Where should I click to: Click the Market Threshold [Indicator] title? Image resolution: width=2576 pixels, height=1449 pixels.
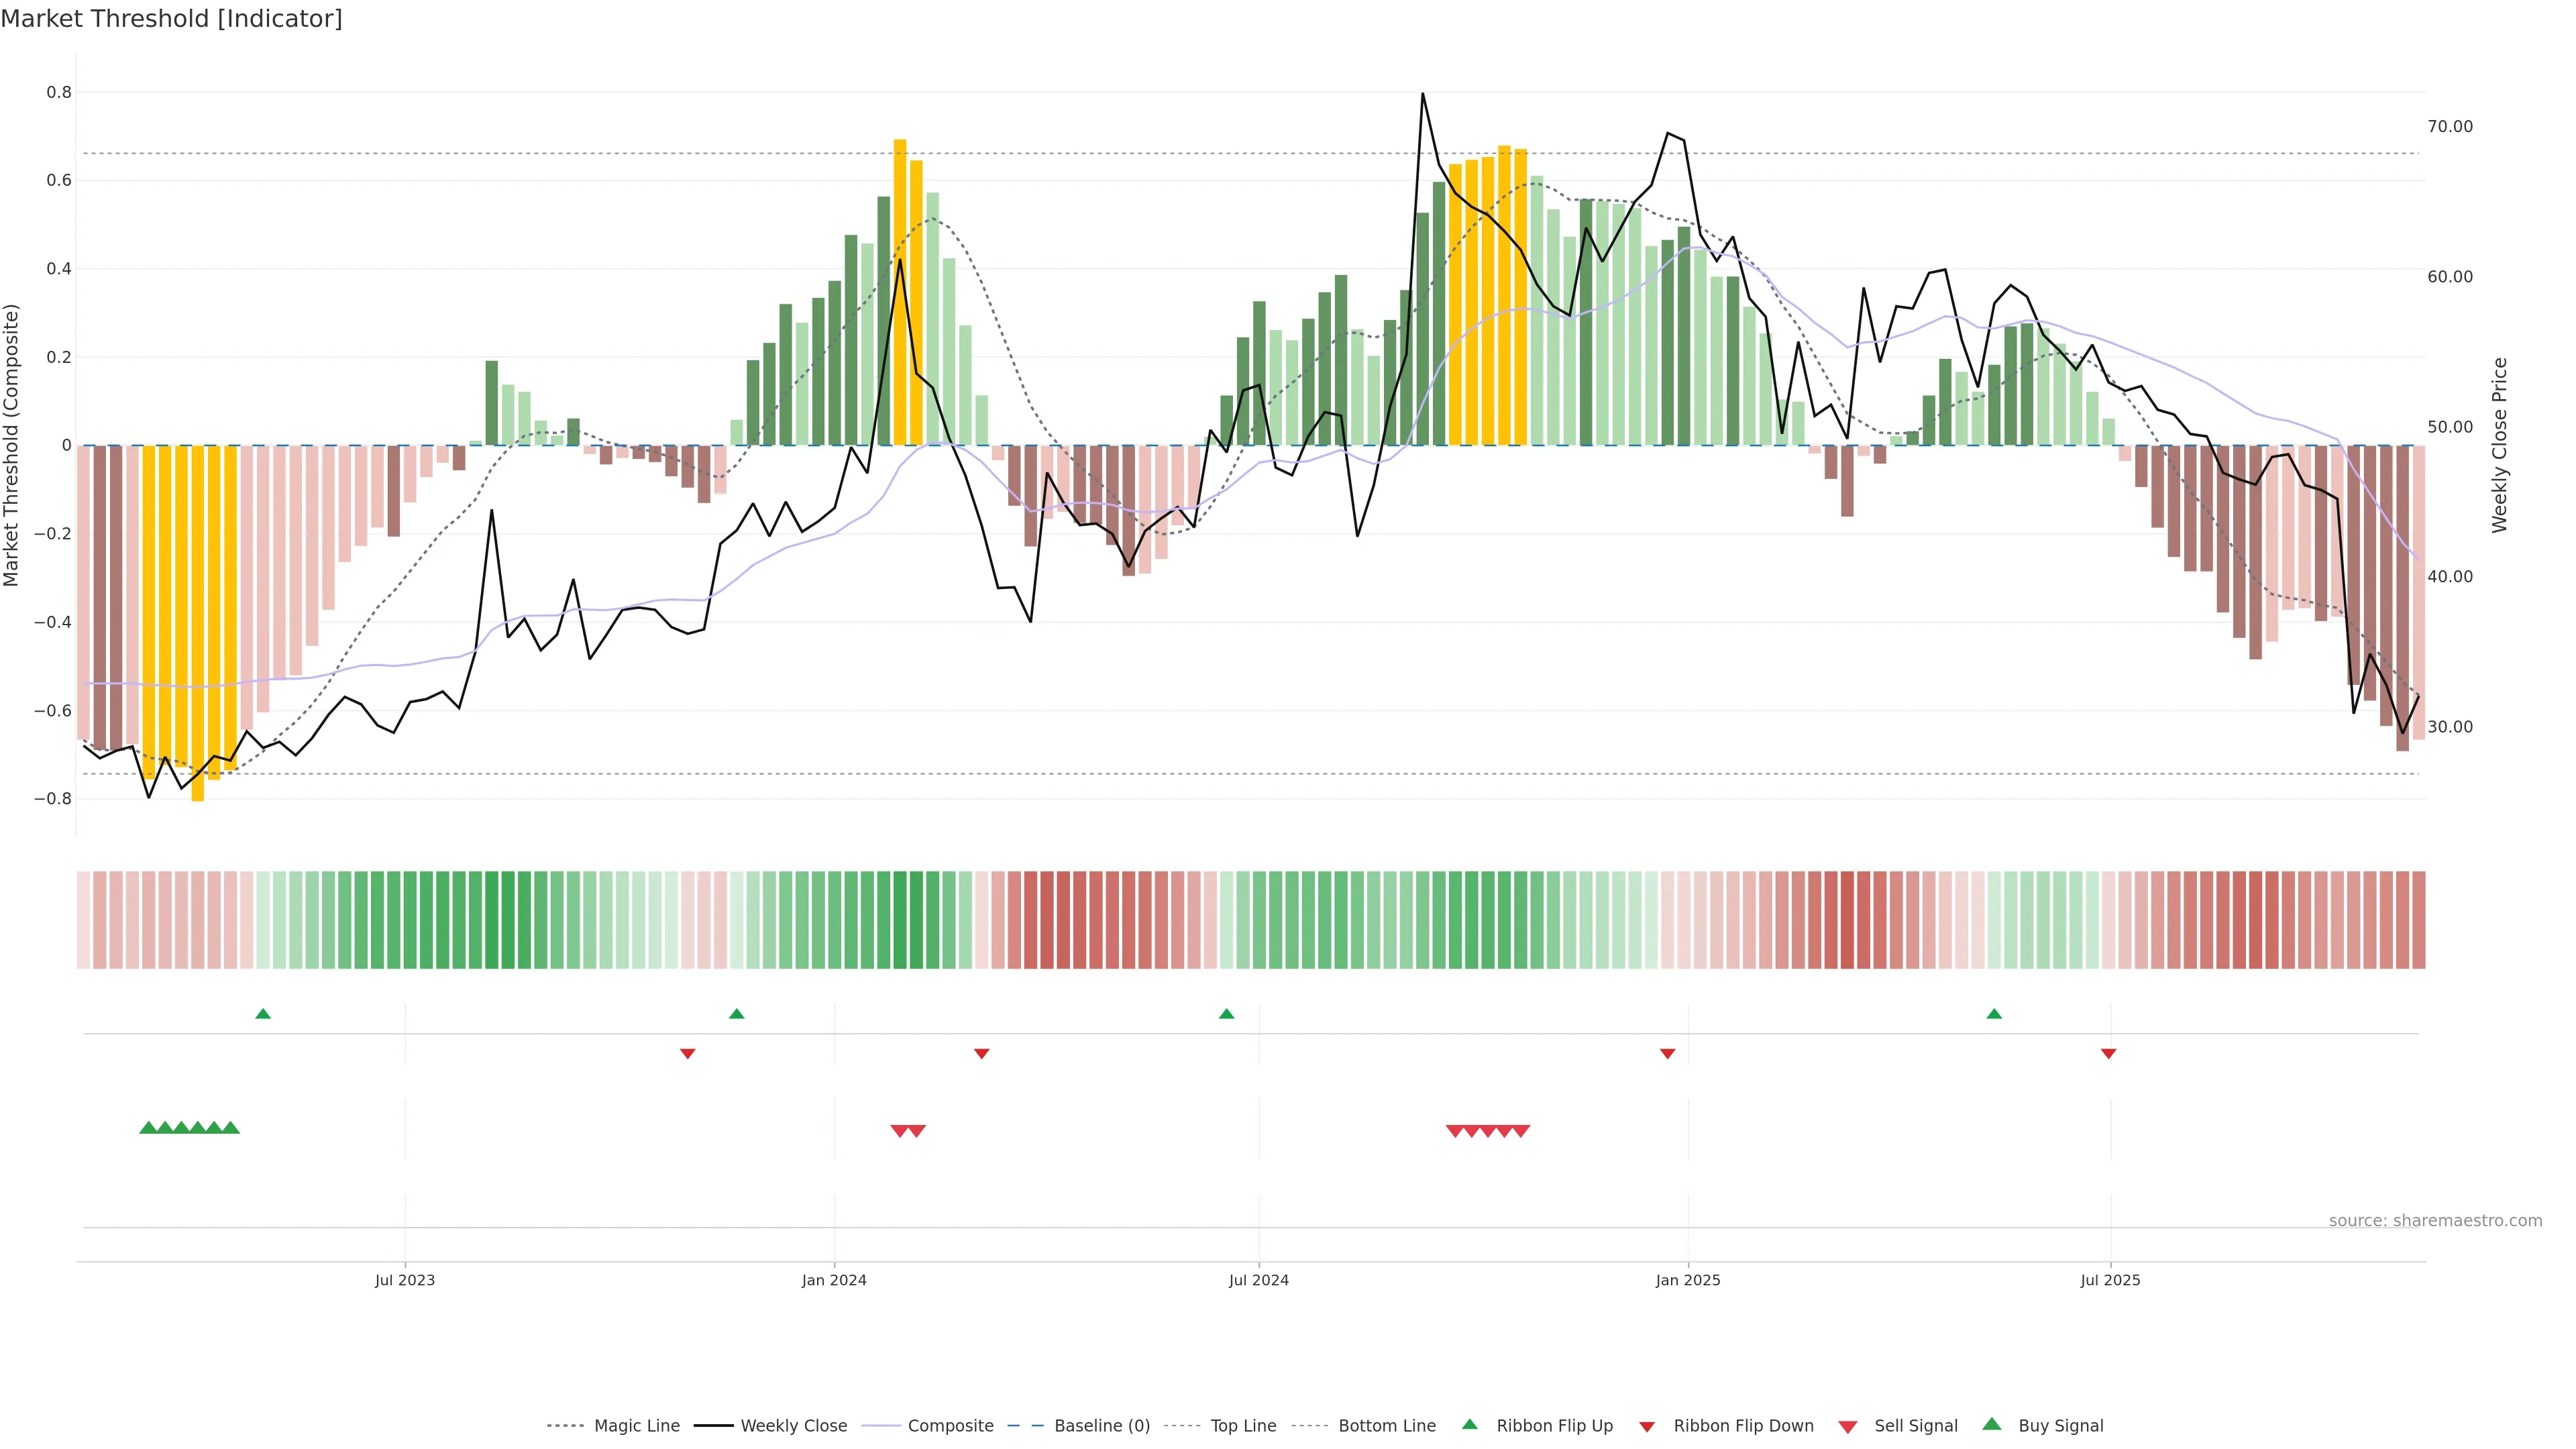pos(171,19)
